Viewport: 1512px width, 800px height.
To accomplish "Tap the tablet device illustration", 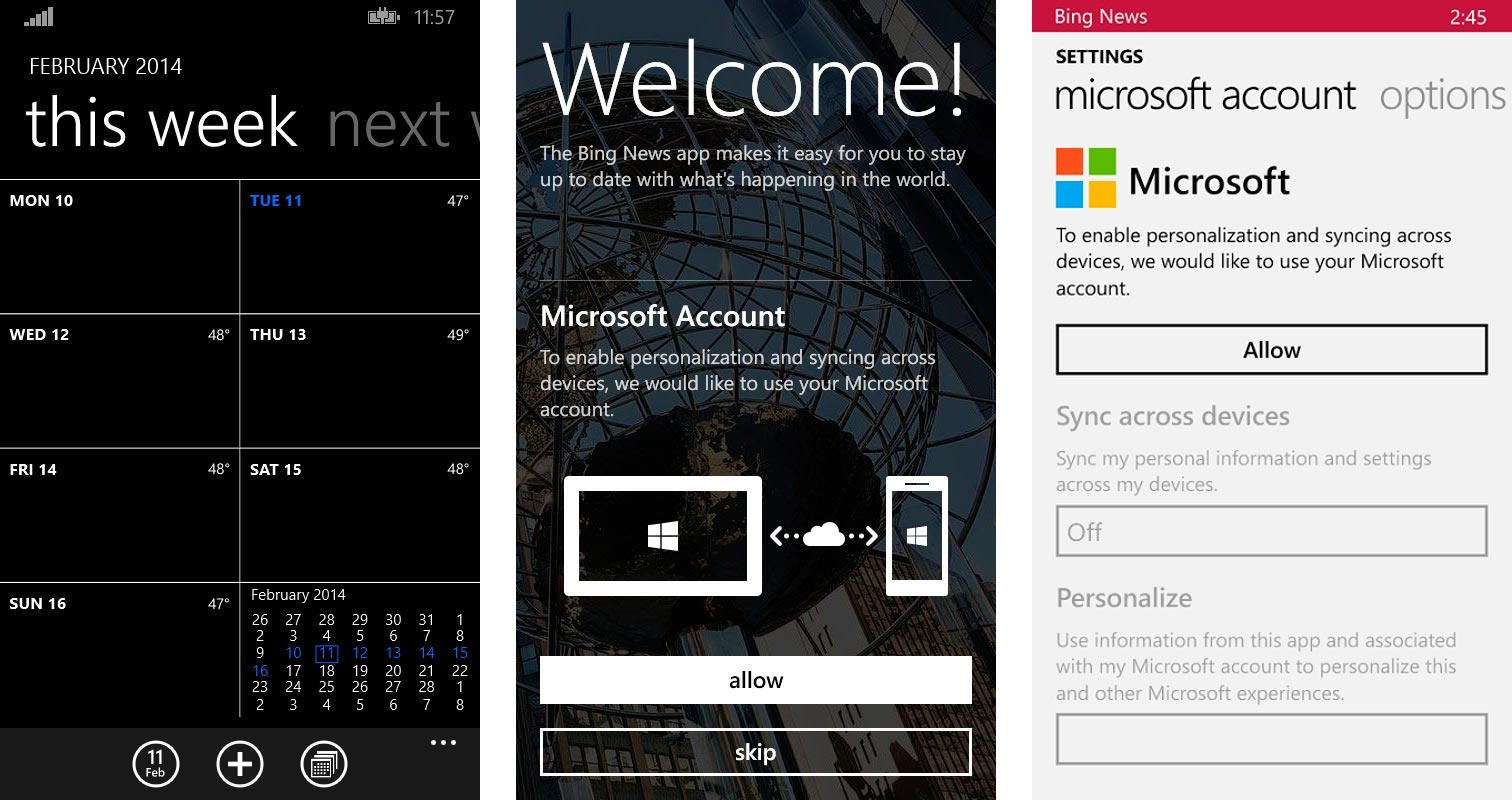I will (x=663, y=536).
